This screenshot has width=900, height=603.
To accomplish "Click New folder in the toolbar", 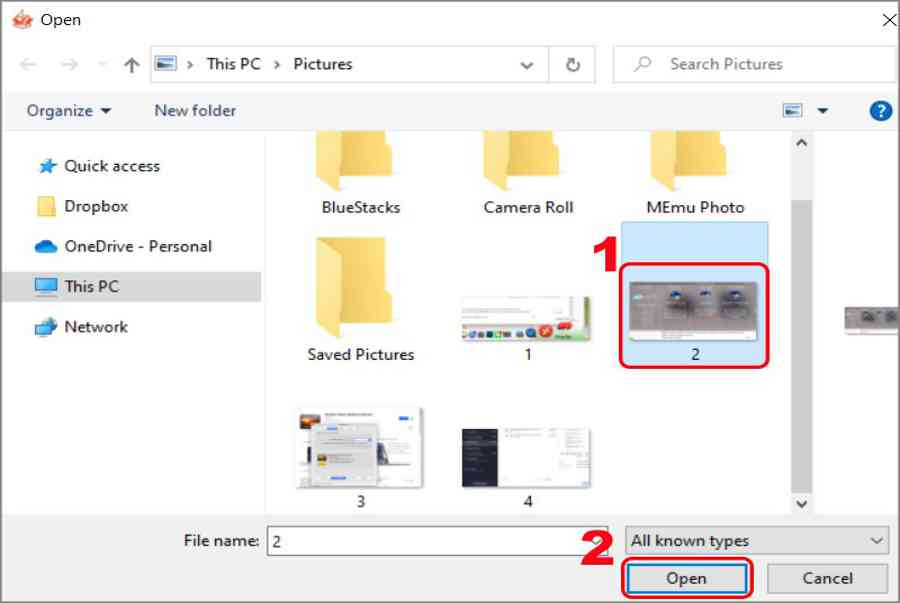I will point(195,110).
